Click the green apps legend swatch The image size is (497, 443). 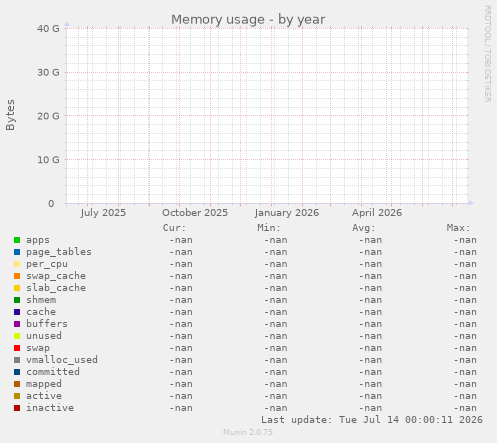click(17, 240)
